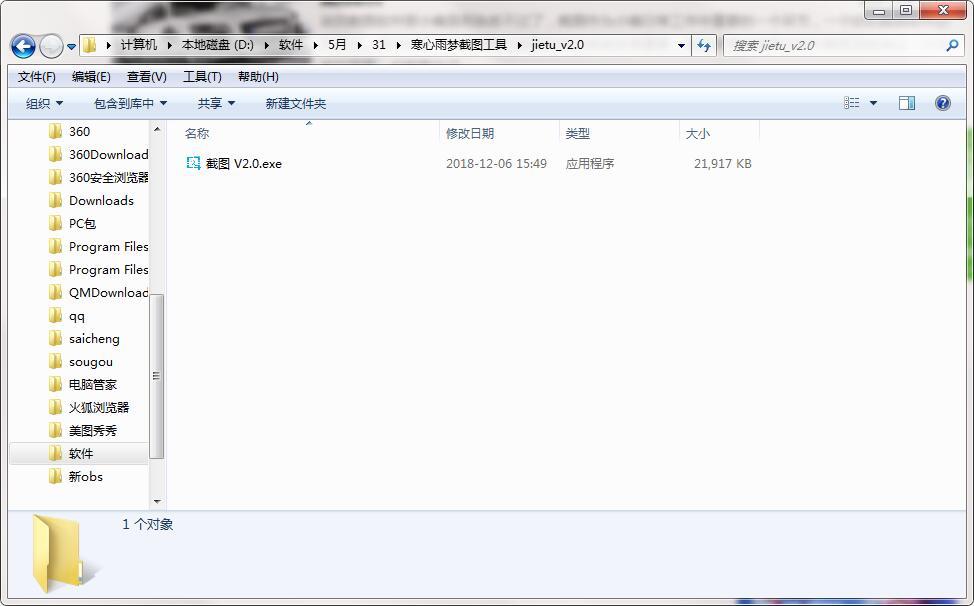
Task: Select Downloads folder in tree
Action: [x=101, y=200]
